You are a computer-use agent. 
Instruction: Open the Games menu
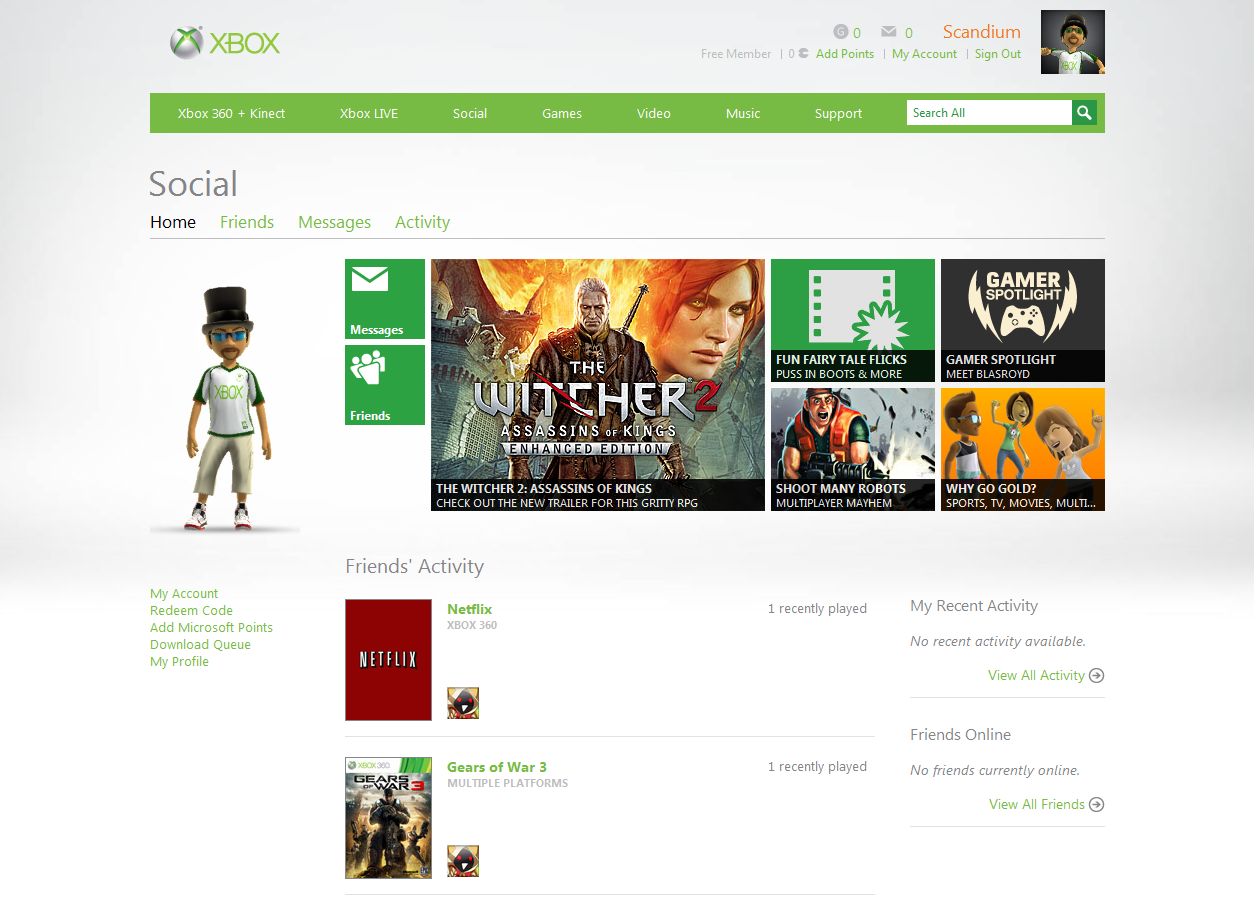click(562, 113)
